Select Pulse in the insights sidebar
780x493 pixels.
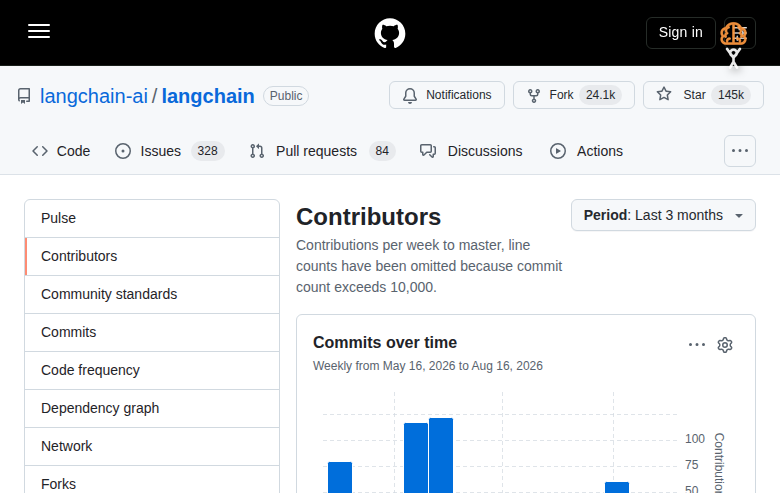point(152,218)
